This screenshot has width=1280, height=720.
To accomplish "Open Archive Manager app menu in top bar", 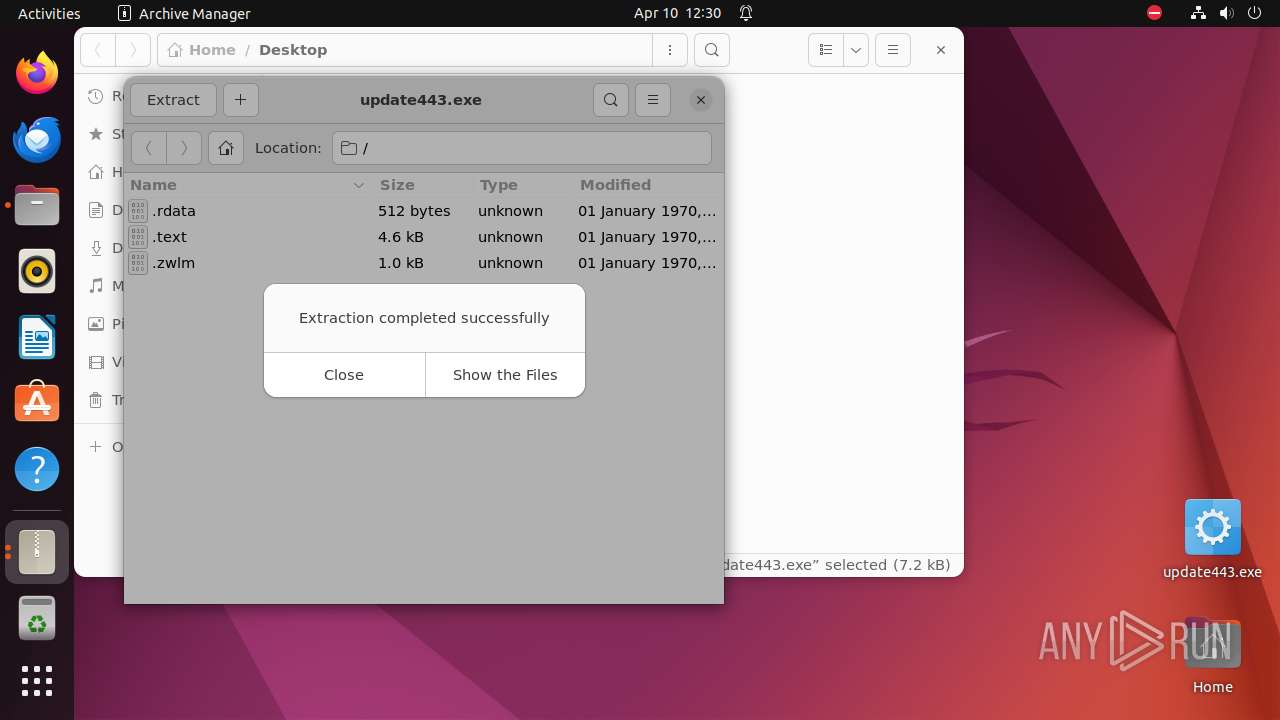I will pos(184,13).
